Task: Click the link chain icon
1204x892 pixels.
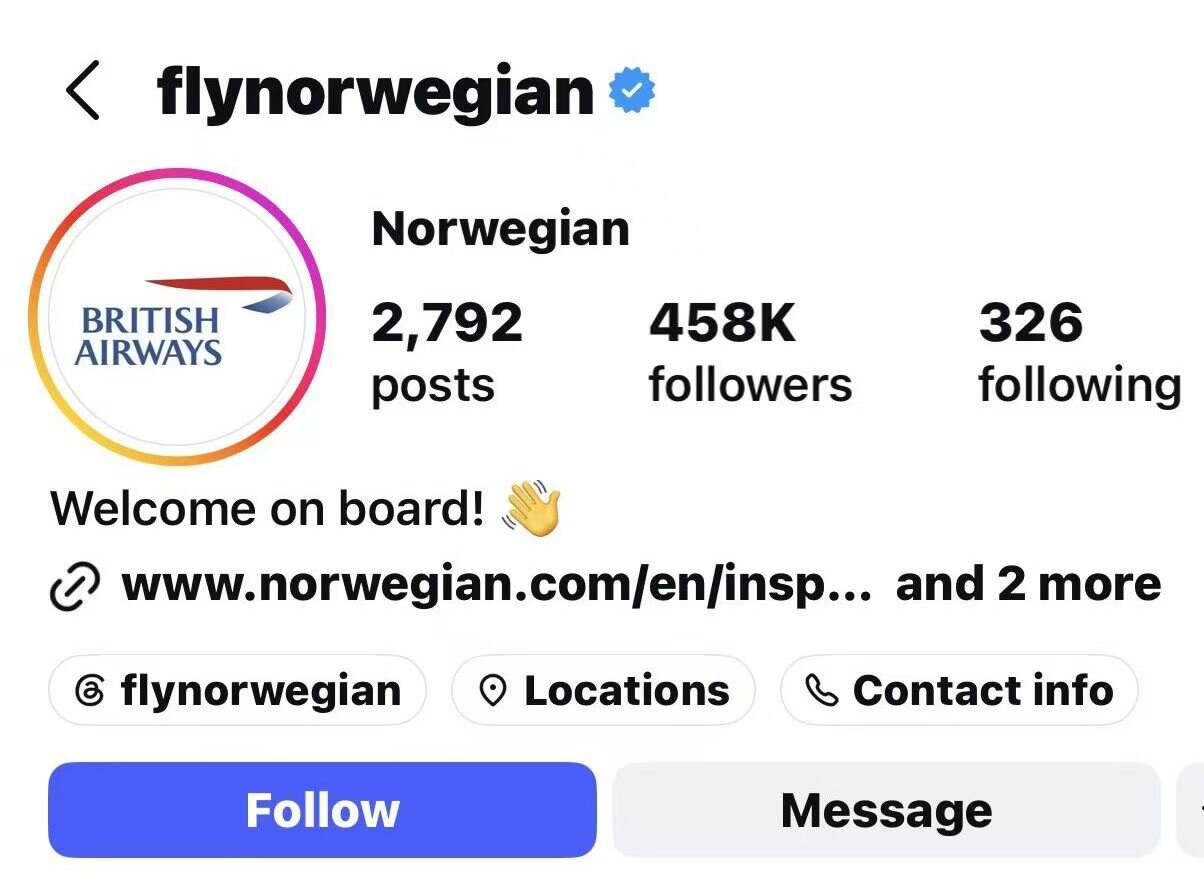Action: click(x=75, y=586)
